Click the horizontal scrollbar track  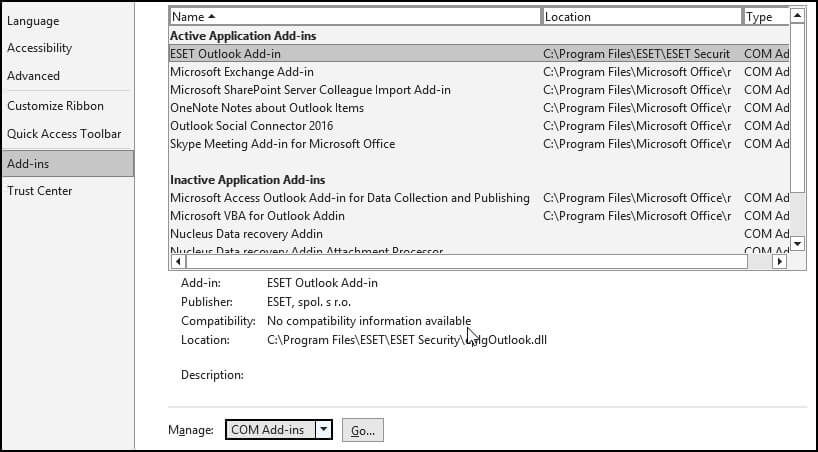point(760,261)
